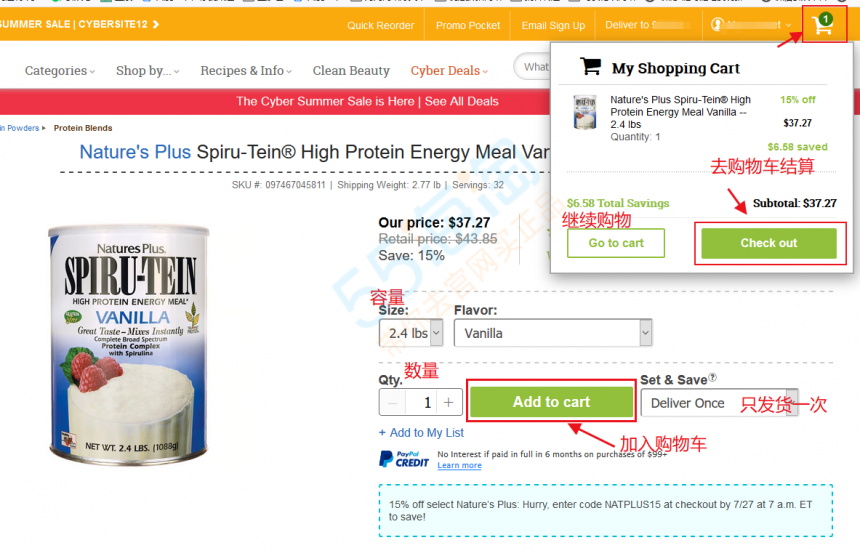Click the green Add to cart button
860x556 pixels.
click(x=551, y=402)
